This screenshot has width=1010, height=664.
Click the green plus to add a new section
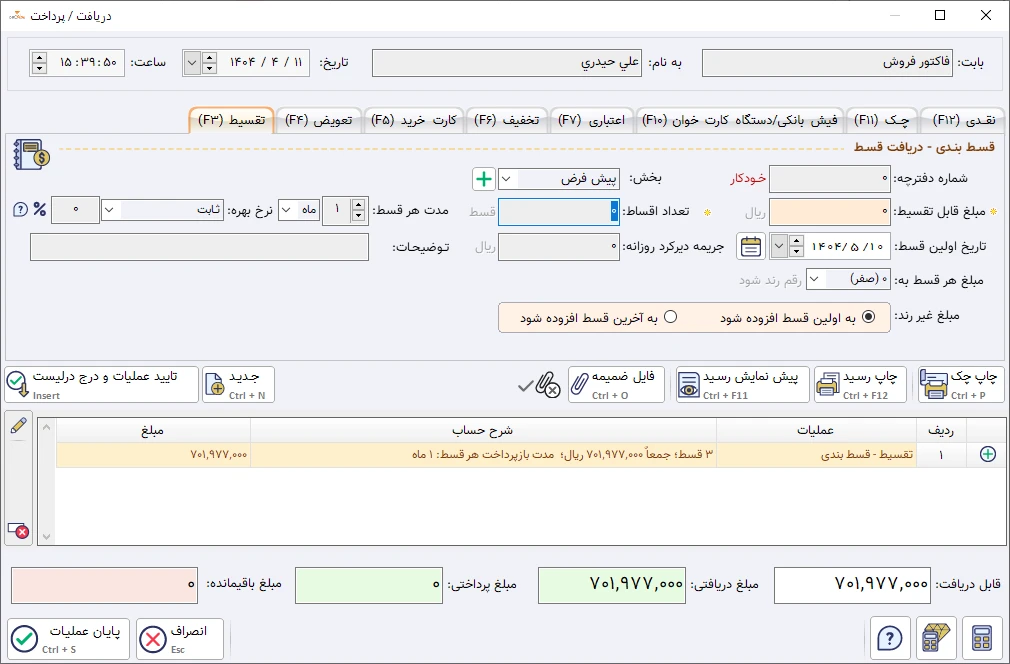485,179
